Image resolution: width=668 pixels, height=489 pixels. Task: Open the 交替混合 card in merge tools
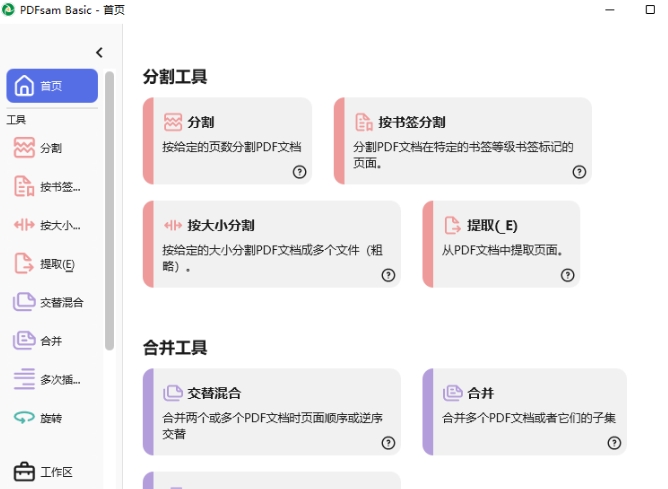[x=272, y=412]
